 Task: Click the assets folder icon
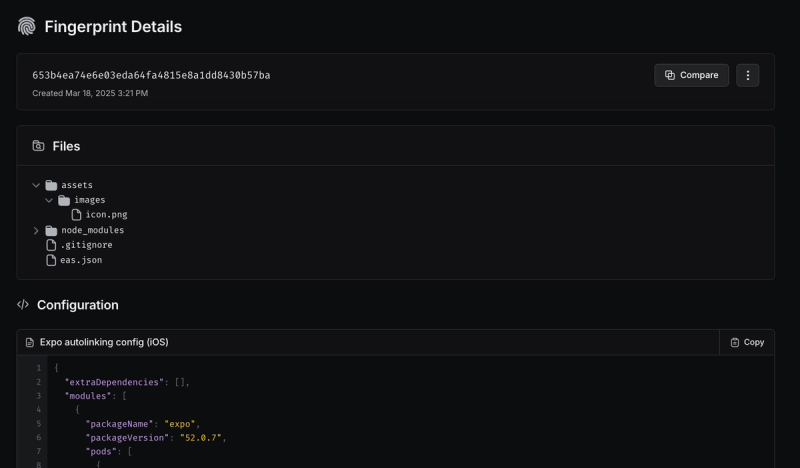(x=51, y=185)
